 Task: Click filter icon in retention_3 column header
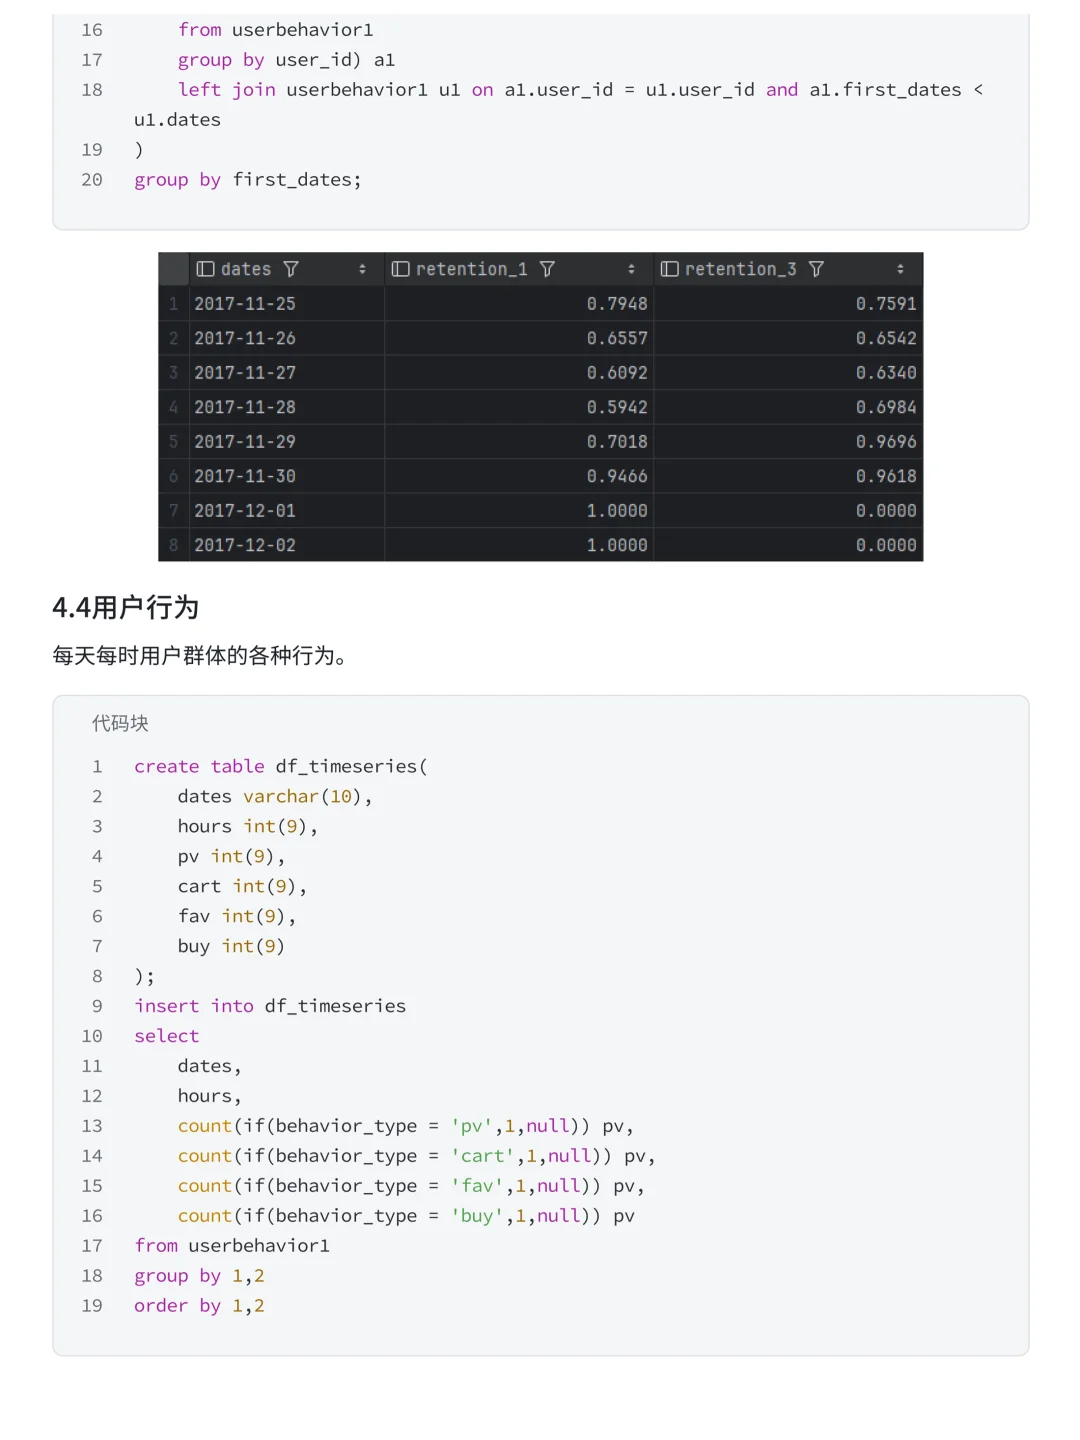pos(816,269)
